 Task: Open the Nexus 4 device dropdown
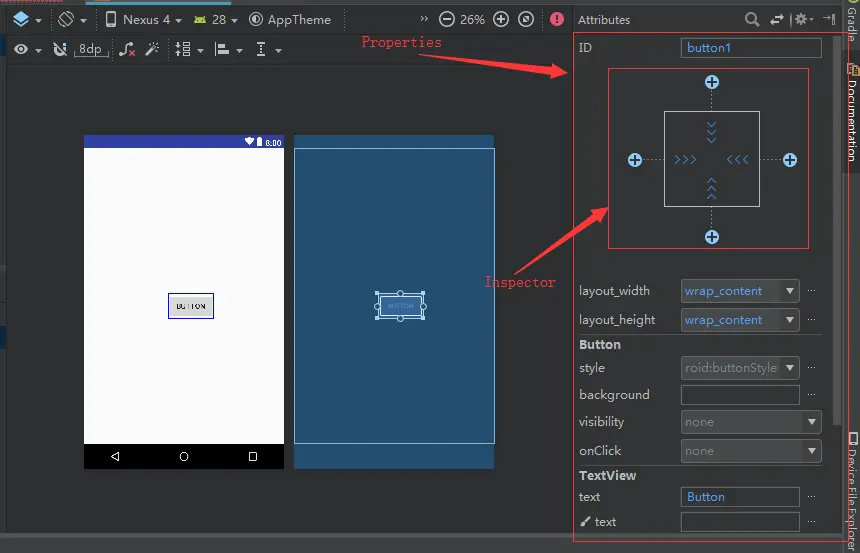[x=143, y=20]
